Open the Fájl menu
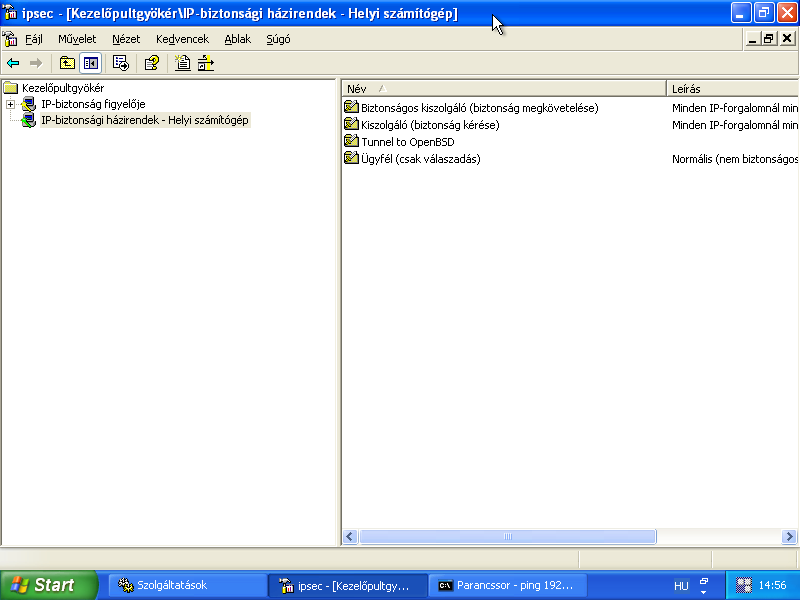This screenshot has width=800, height=600. (34, 39)
